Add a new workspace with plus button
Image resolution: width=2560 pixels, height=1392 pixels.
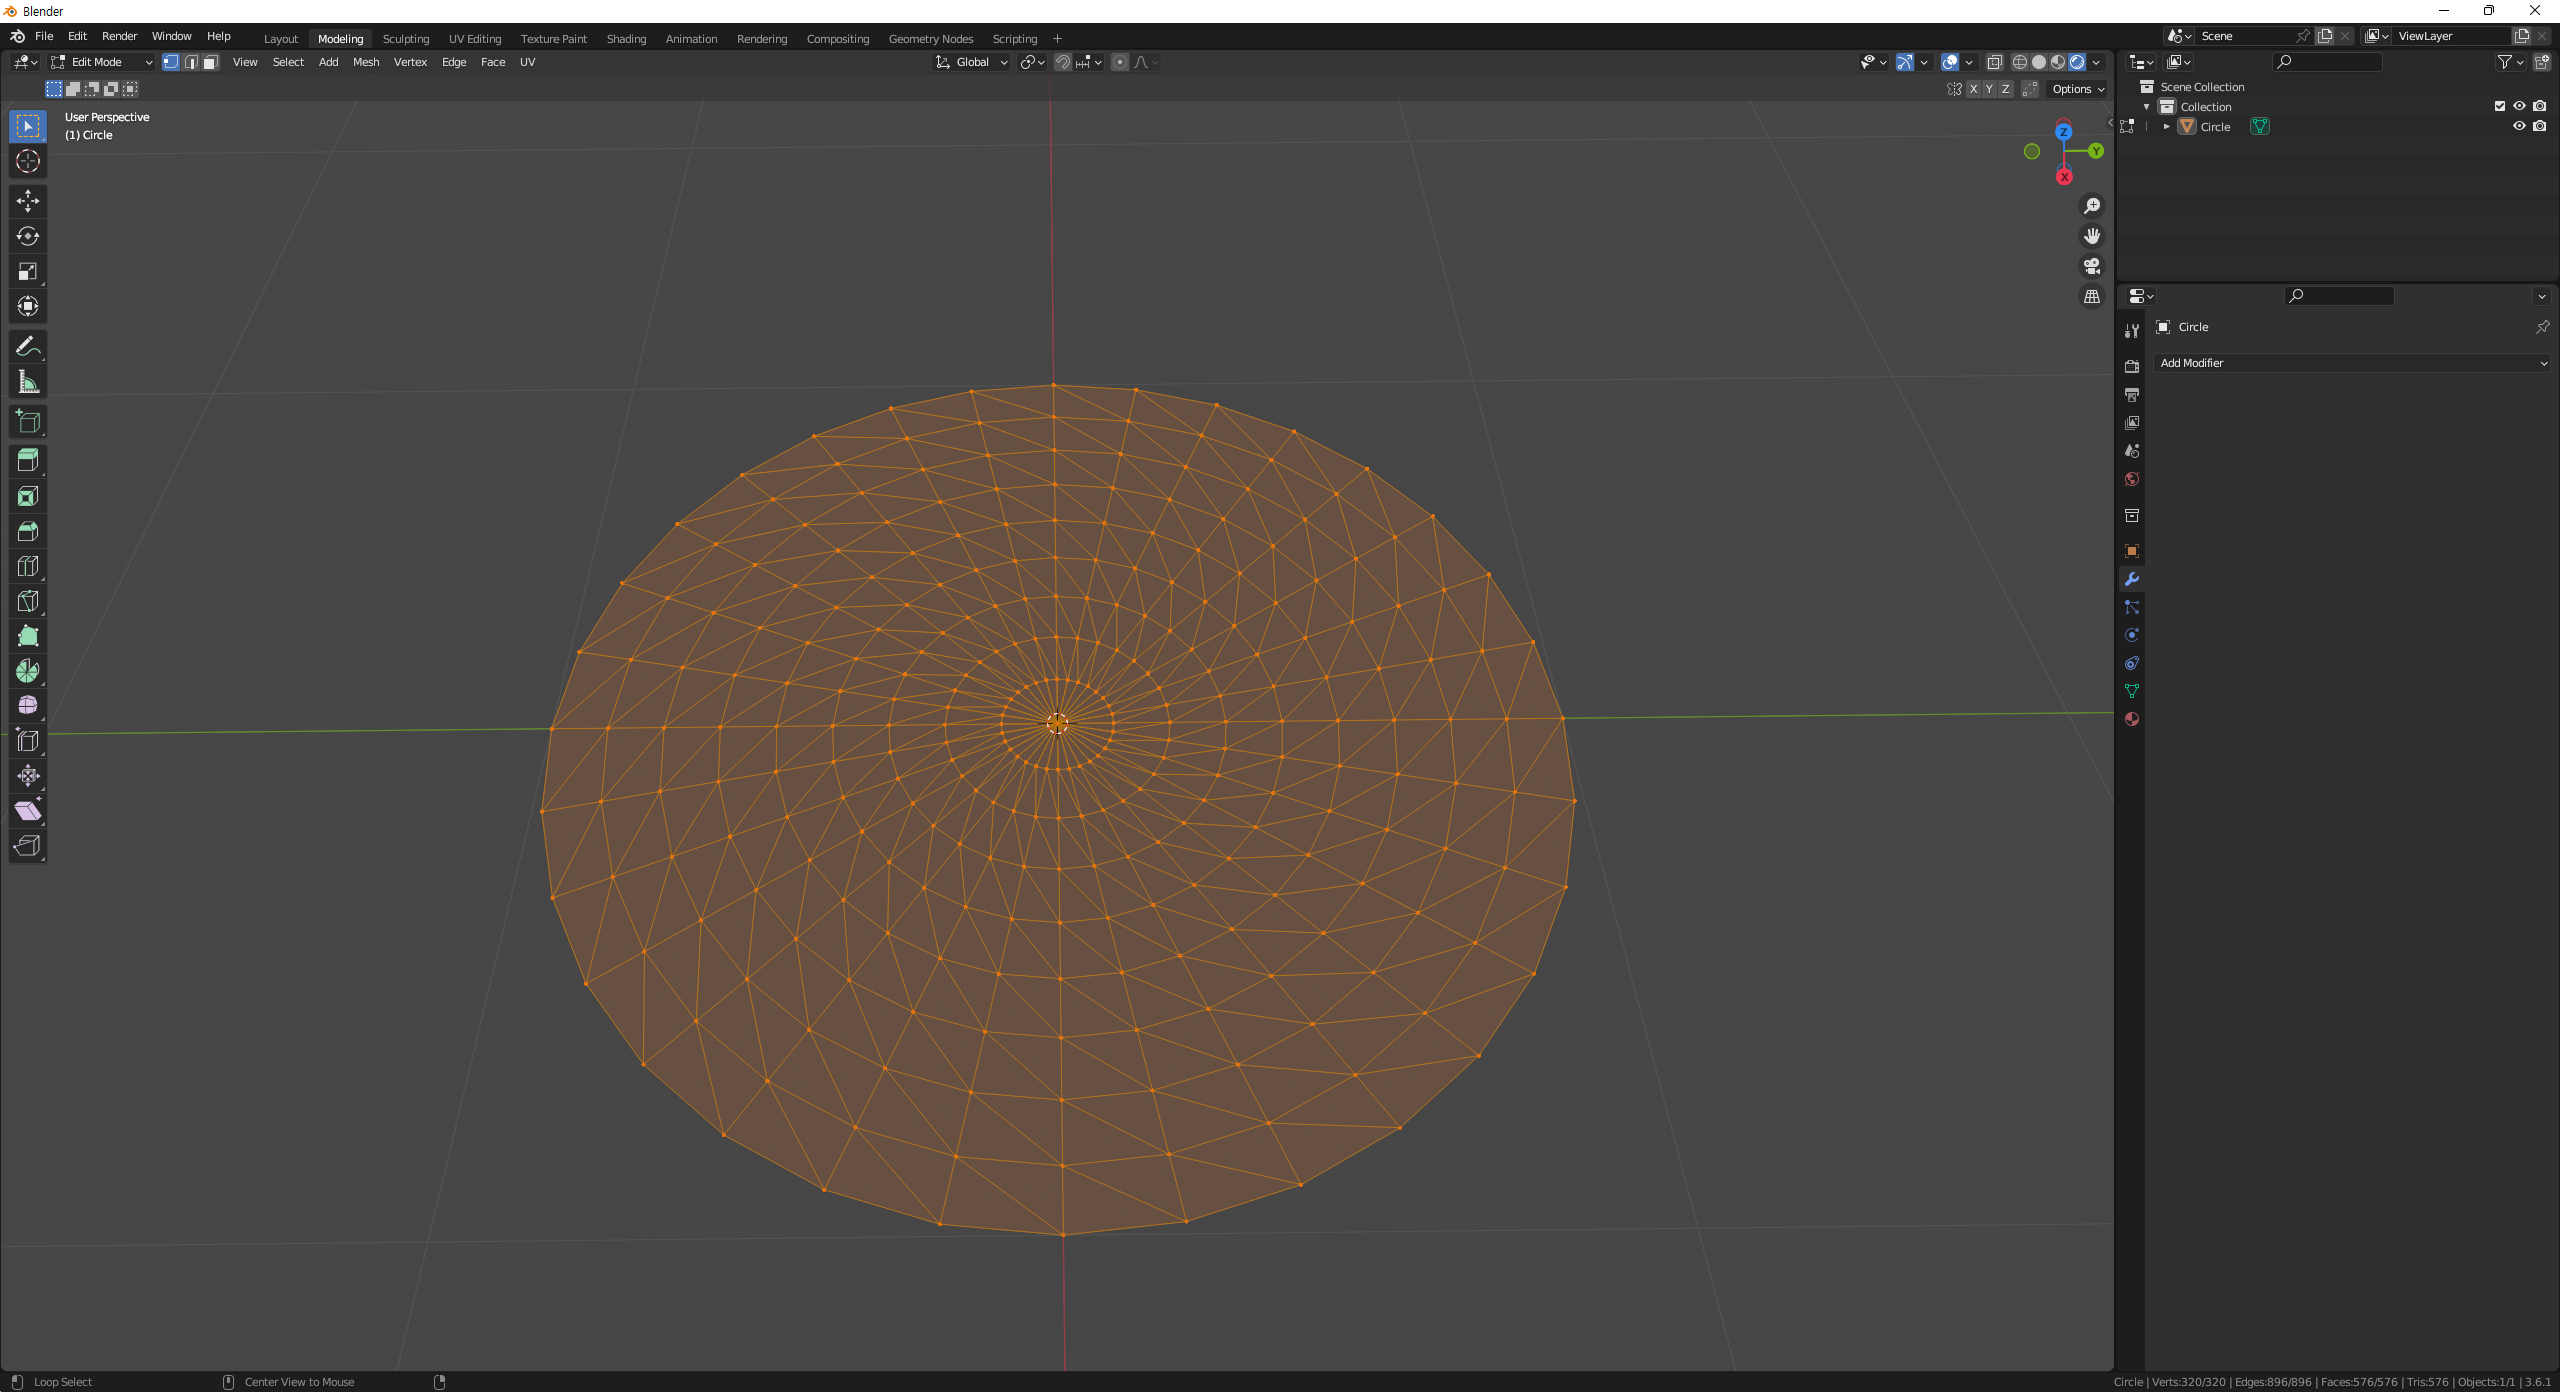coord(1057,39)
